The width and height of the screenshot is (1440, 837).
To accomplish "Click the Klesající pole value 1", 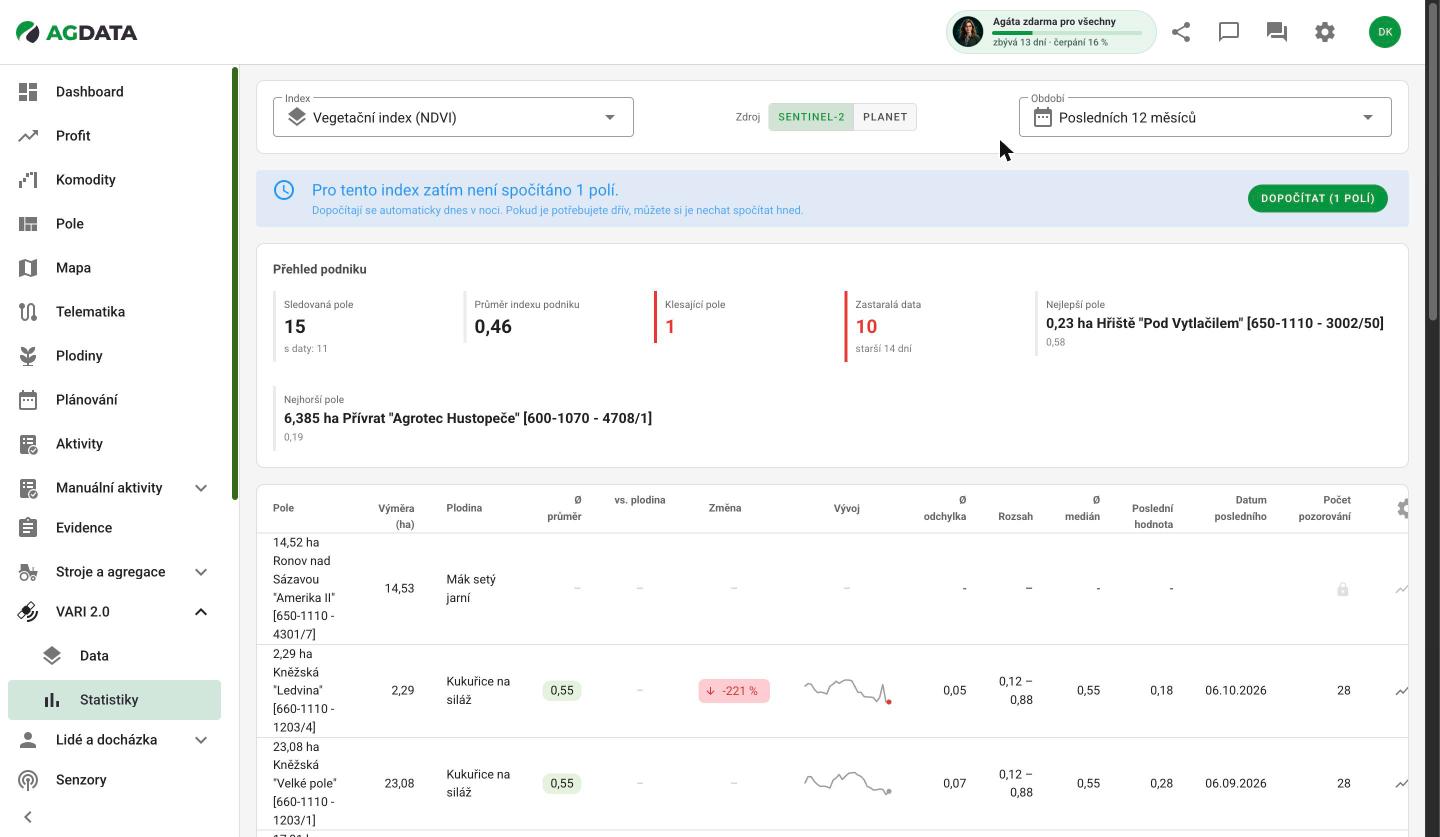I will tap(670, 327).
